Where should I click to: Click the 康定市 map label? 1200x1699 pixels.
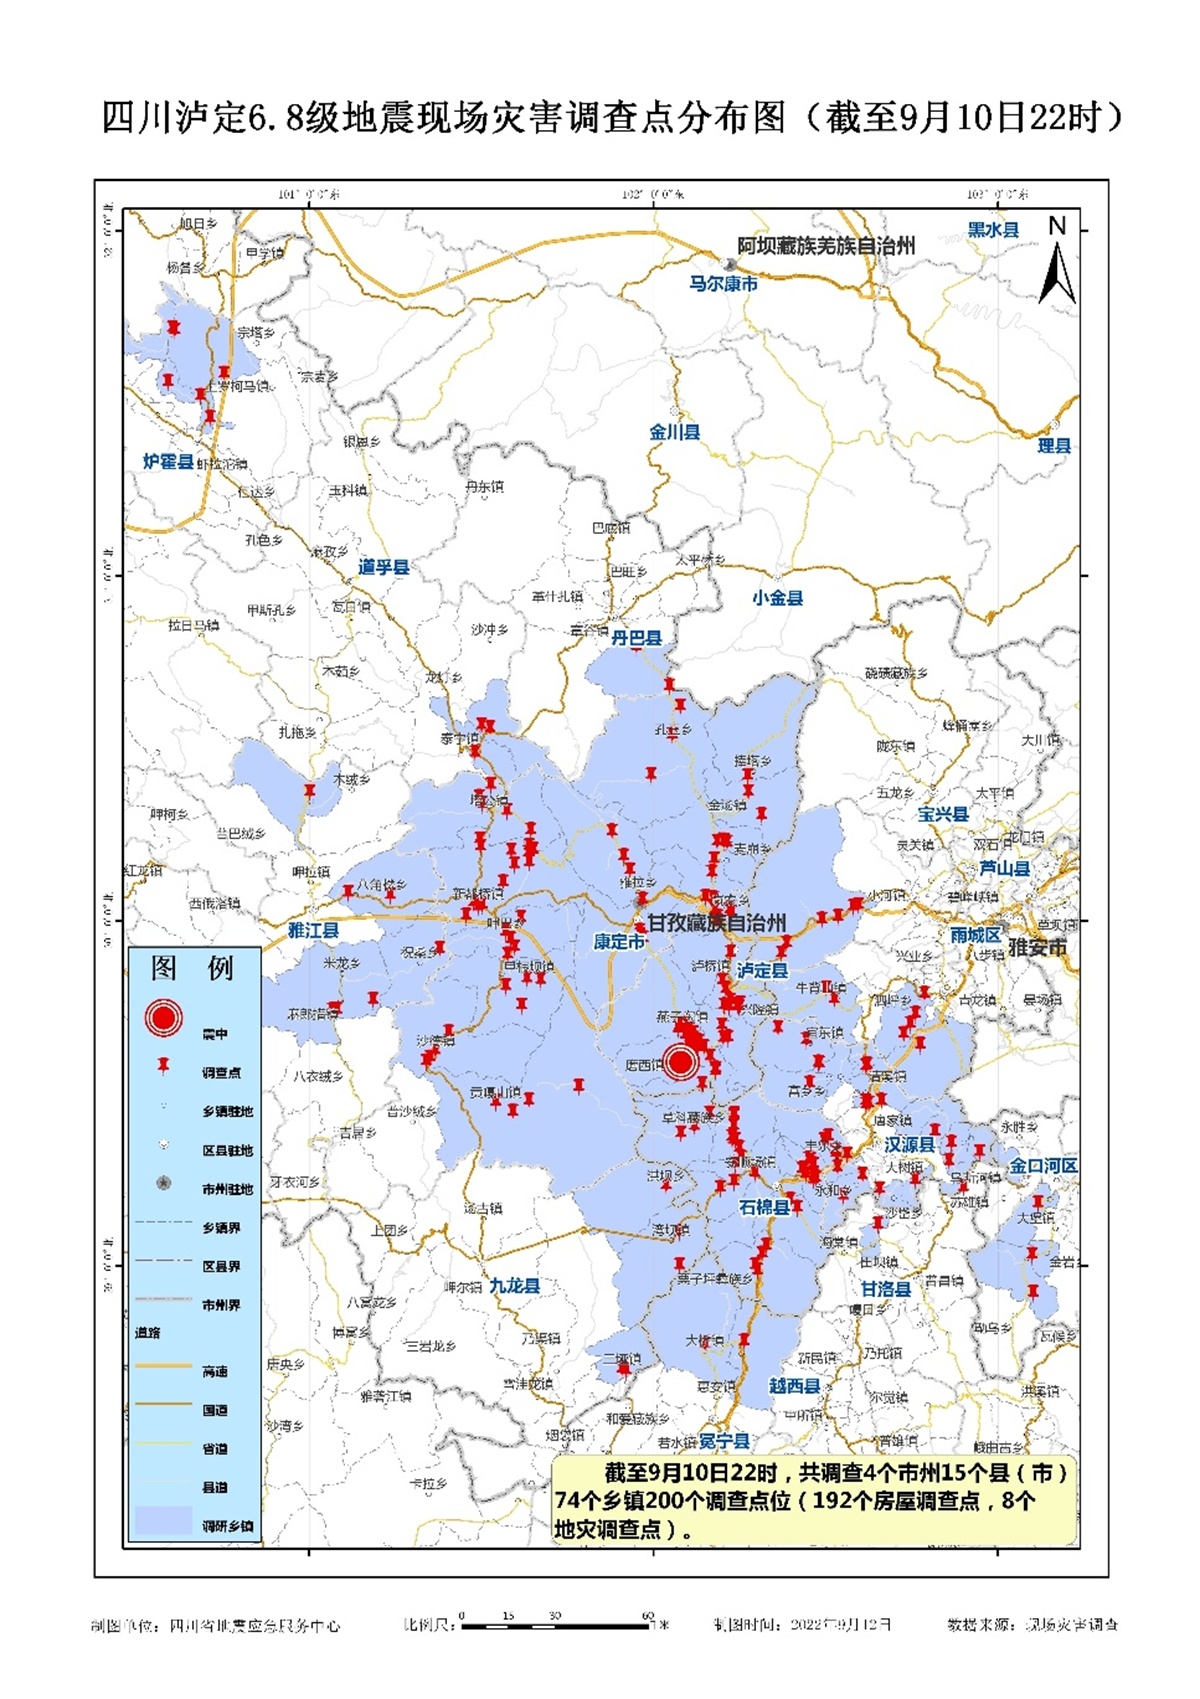[x=619, y=942]
